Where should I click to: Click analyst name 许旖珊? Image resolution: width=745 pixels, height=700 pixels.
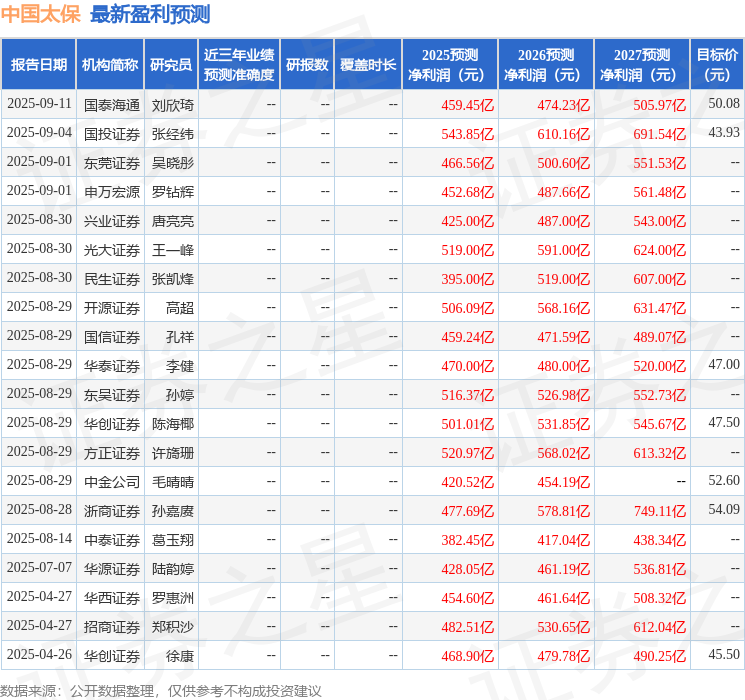coord(172,453)
